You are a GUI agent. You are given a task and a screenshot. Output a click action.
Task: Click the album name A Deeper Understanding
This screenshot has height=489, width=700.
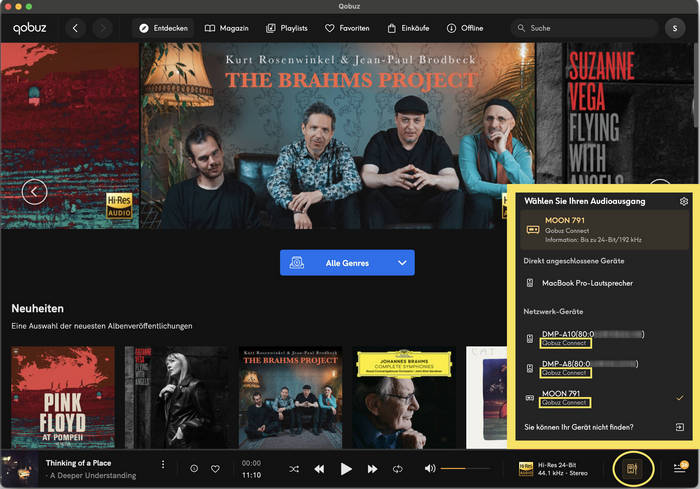tap(93, 476)
